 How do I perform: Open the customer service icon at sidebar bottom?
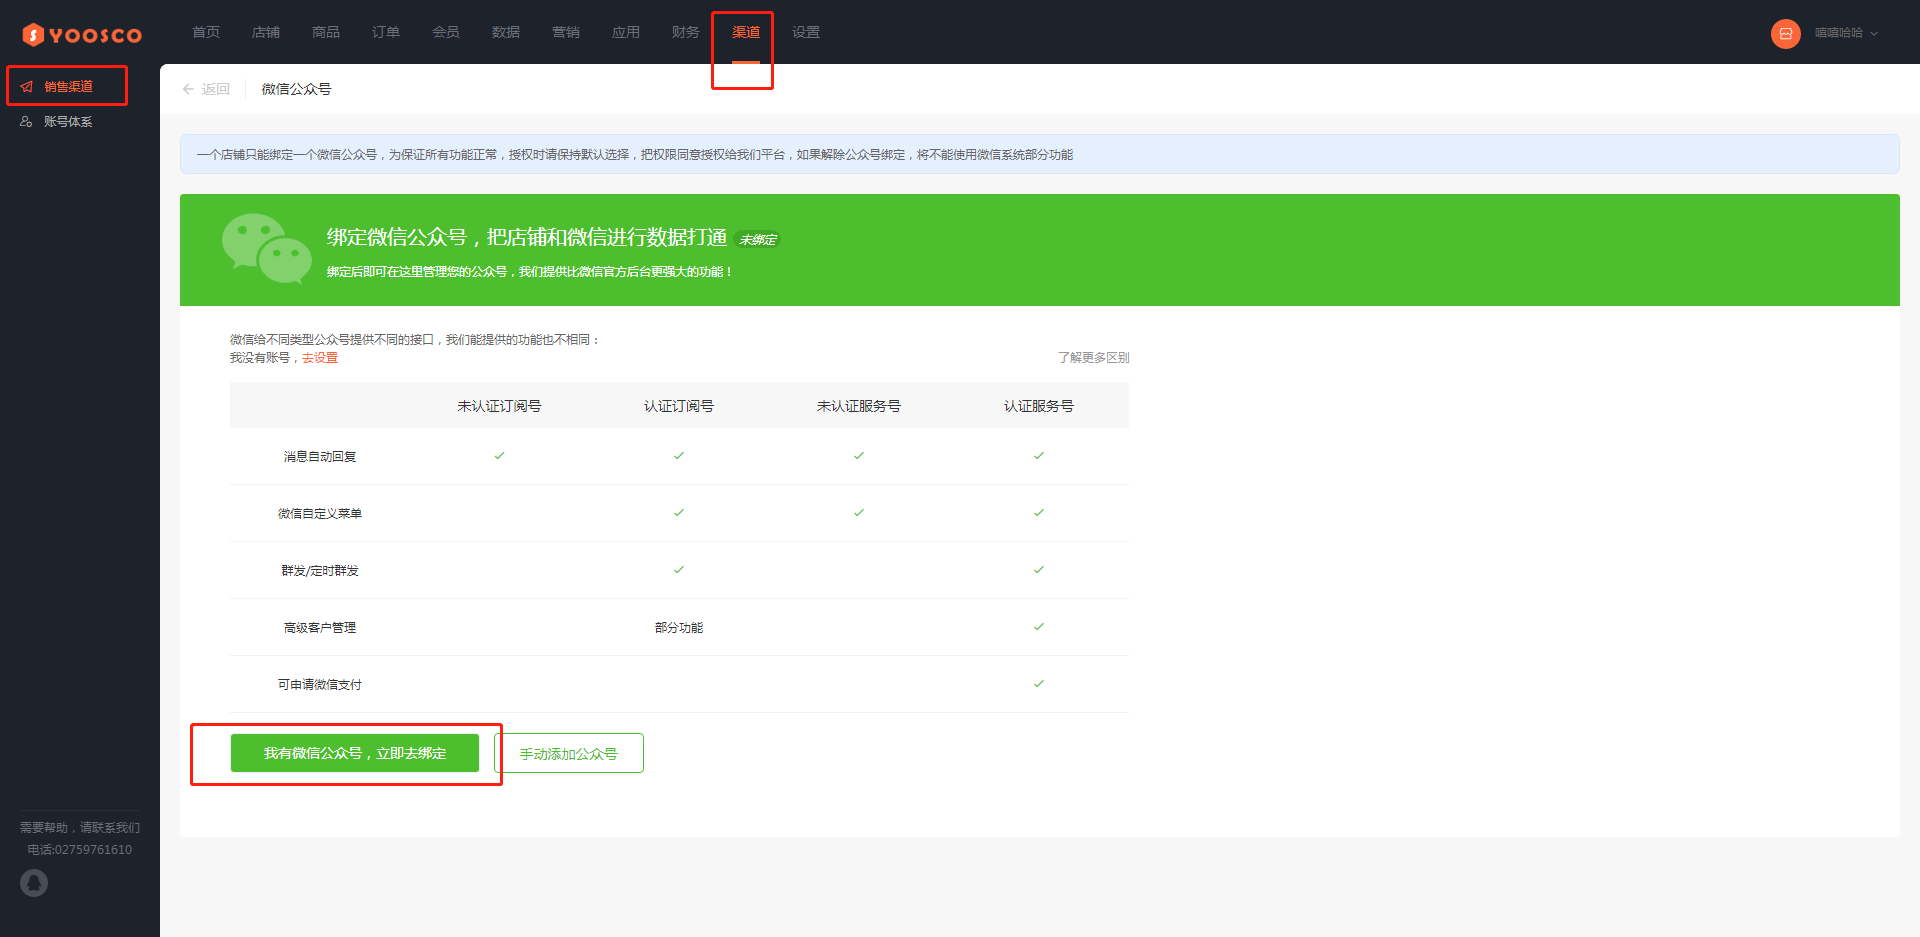34,883
